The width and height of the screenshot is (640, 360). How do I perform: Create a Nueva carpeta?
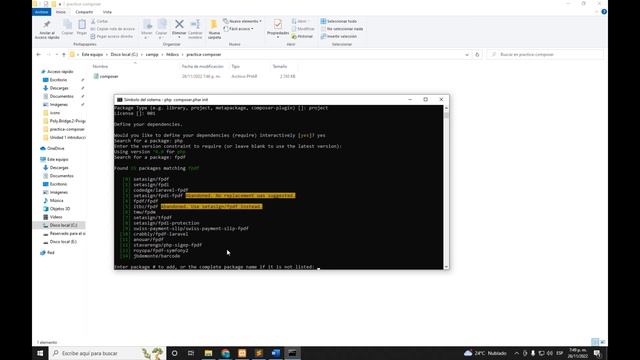pyautogui.click(x=214, y=29)
